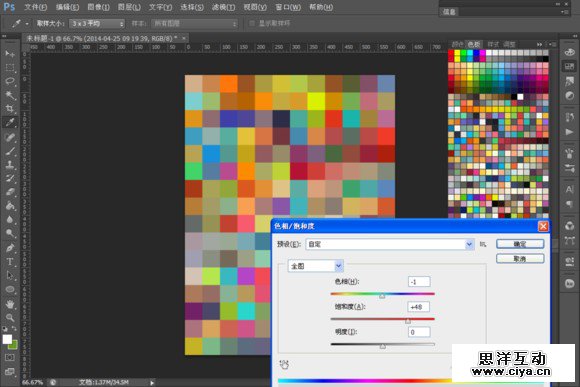Screen dimensions: 580x387
Task: Select the Lasso tool
Action: (10, 81)
